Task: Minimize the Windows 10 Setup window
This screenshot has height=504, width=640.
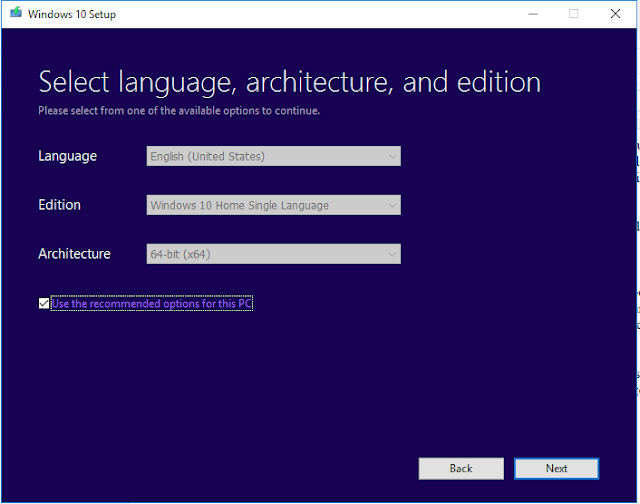Action: (533, 14)
